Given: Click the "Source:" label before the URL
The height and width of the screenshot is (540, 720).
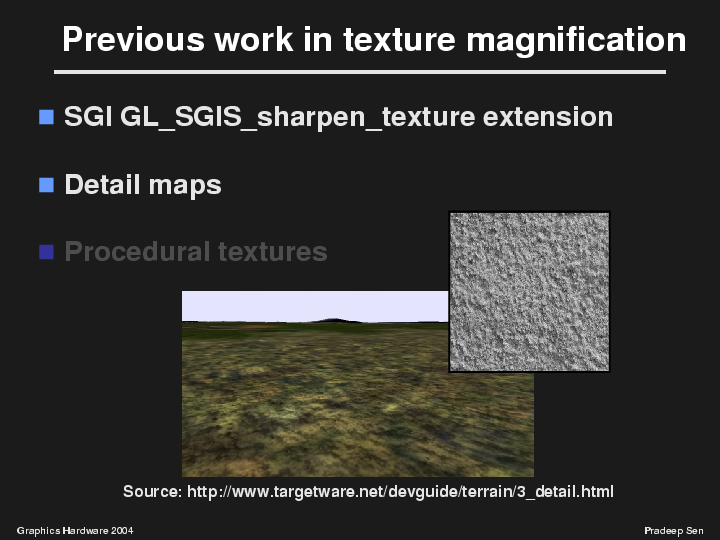Looking at the screenshot, I should [152, 492].
